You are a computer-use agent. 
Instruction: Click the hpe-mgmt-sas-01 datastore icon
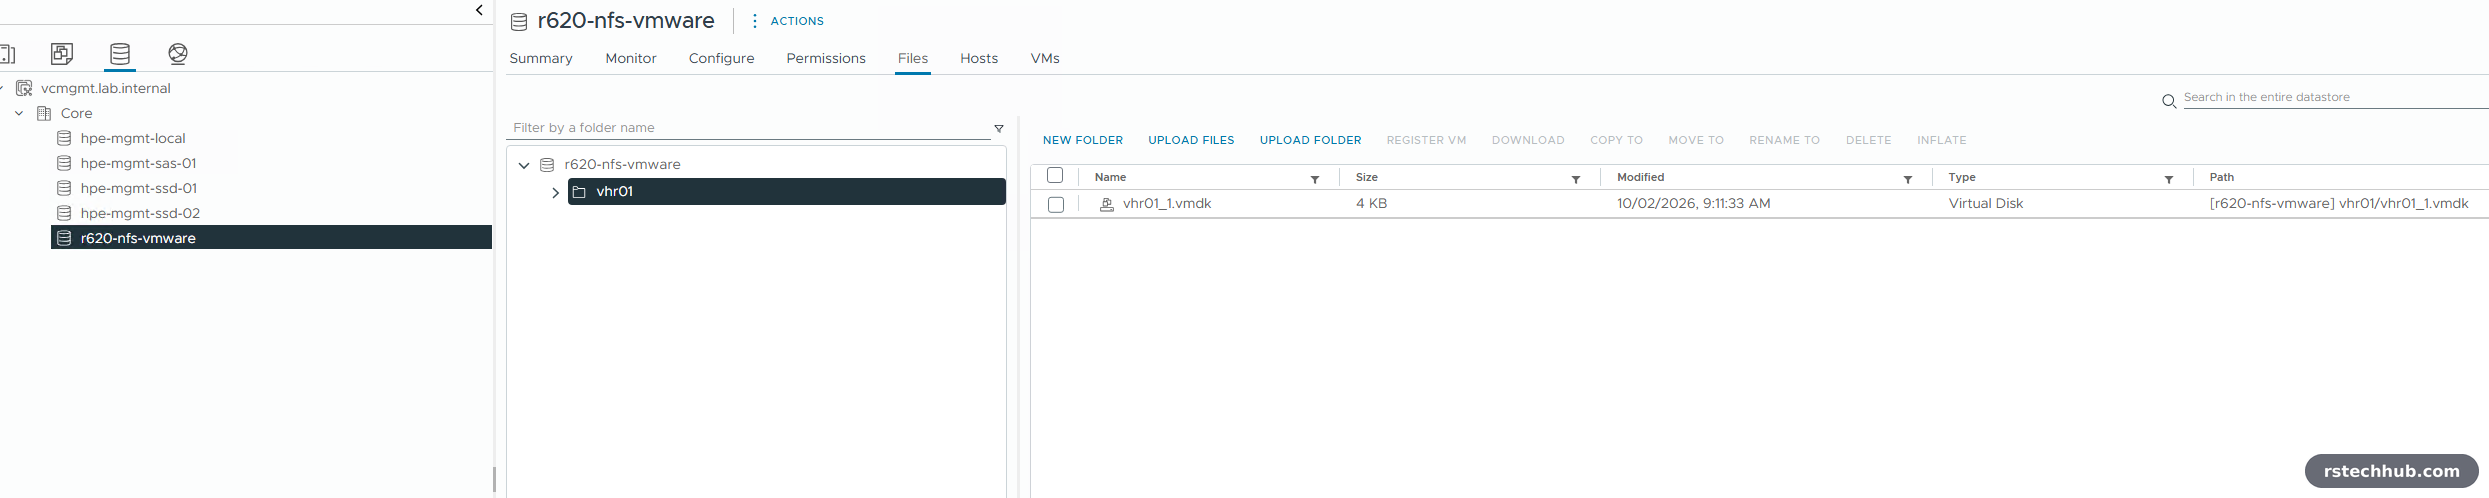point(64,163)
